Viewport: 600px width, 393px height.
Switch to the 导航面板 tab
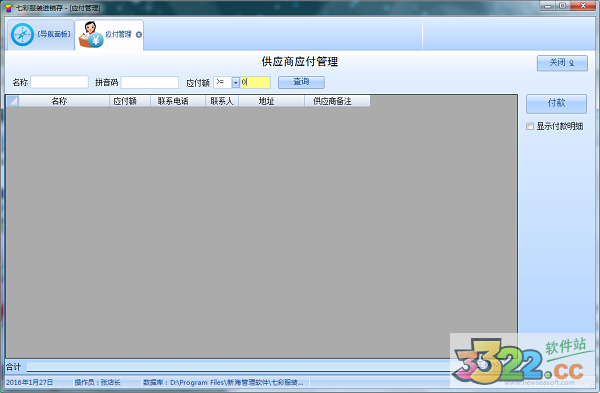pos(41,35)
